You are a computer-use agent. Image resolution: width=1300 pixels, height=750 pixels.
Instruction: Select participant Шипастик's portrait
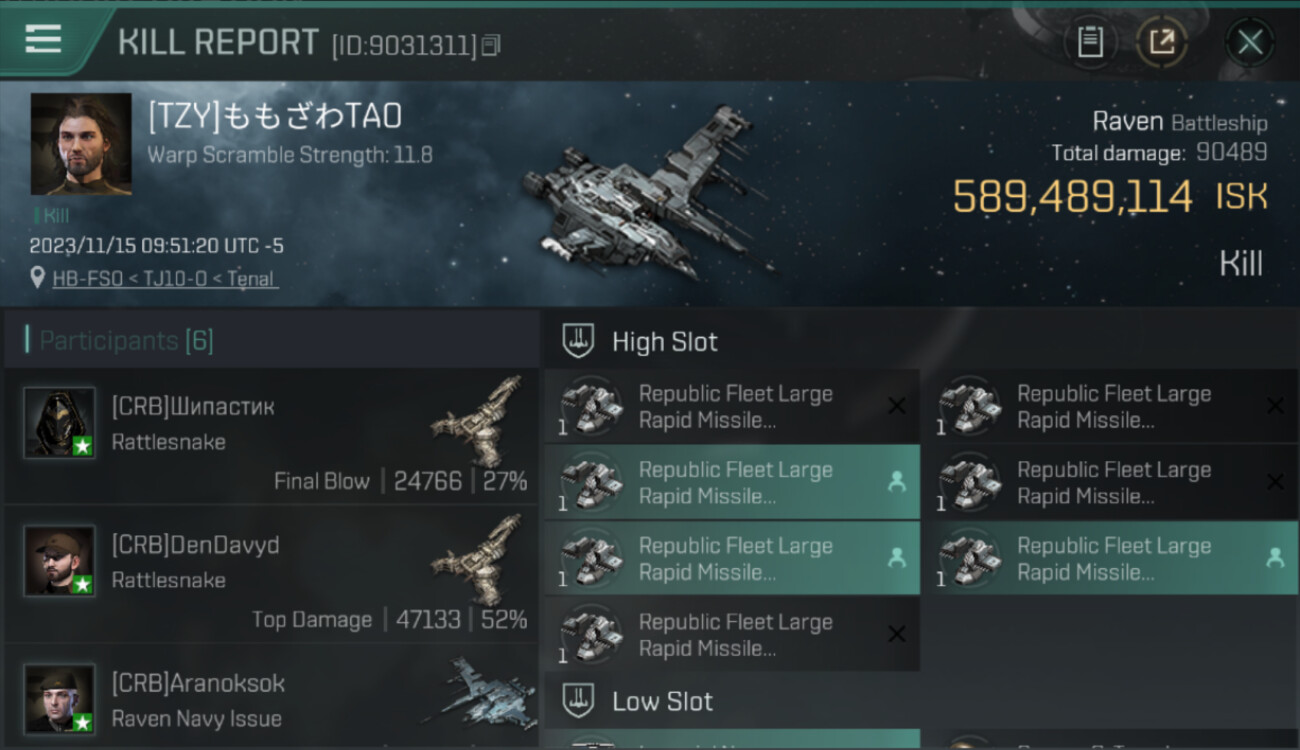point(60,423)
